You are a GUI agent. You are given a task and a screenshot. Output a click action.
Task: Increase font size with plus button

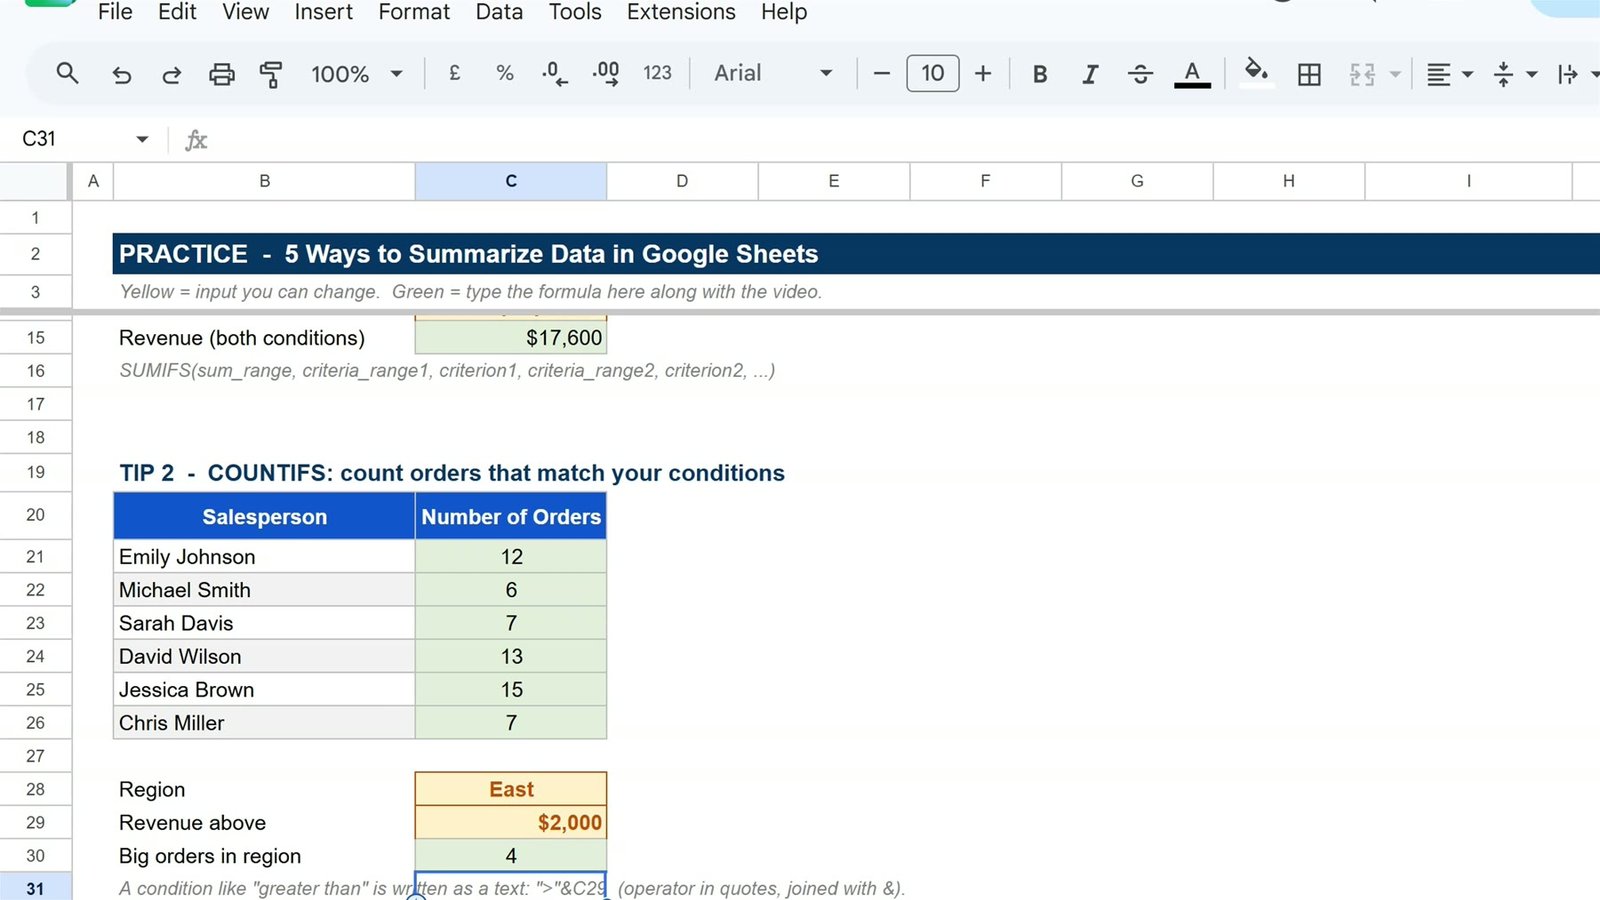point(983,73)
